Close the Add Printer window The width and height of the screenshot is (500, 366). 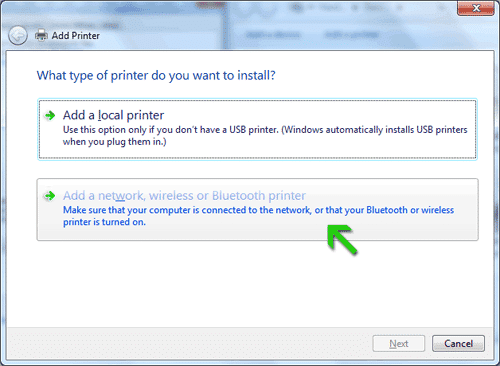pyautogui.click(x=476, y=8)
